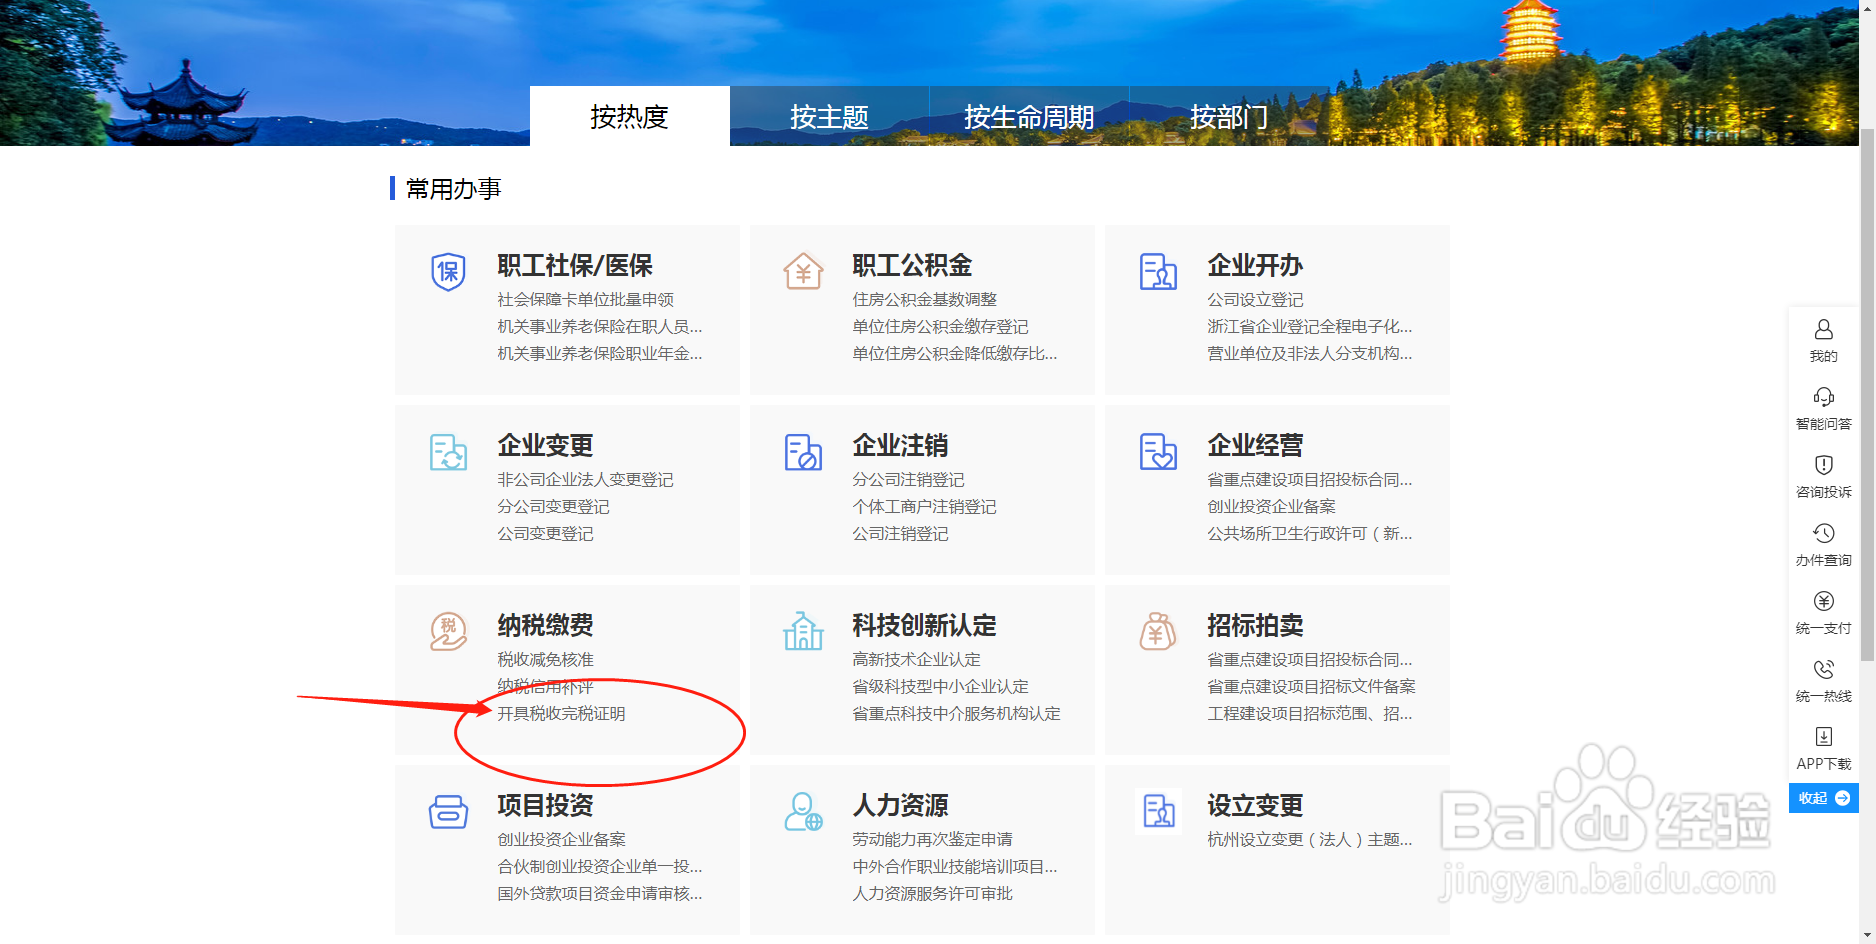
Task: Click 开具税收完税证明 link
Action: pyautogui.click(x=561, y=714)
